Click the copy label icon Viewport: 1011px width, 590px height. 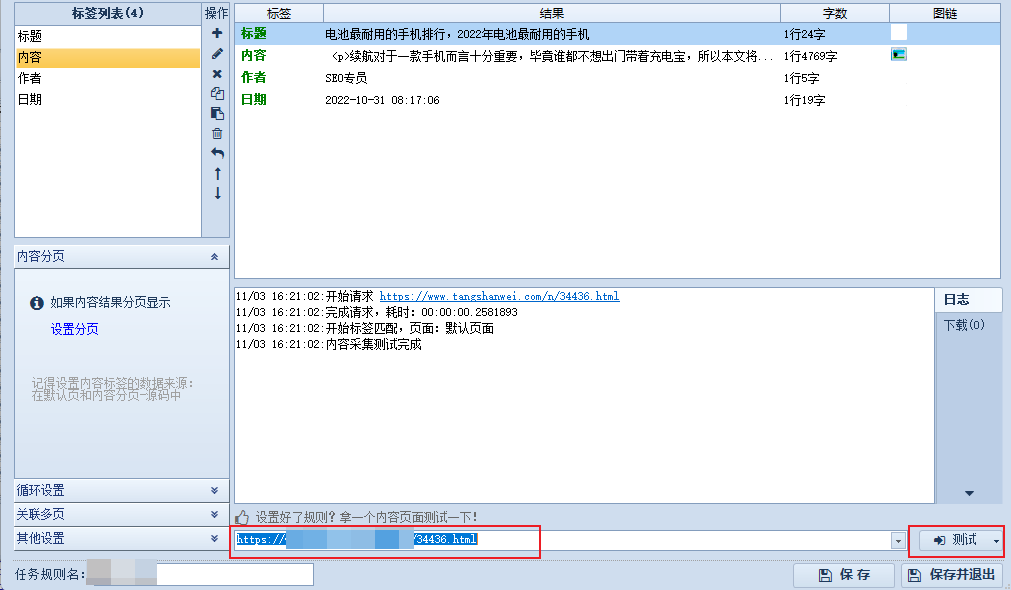[x=217, y=93]
